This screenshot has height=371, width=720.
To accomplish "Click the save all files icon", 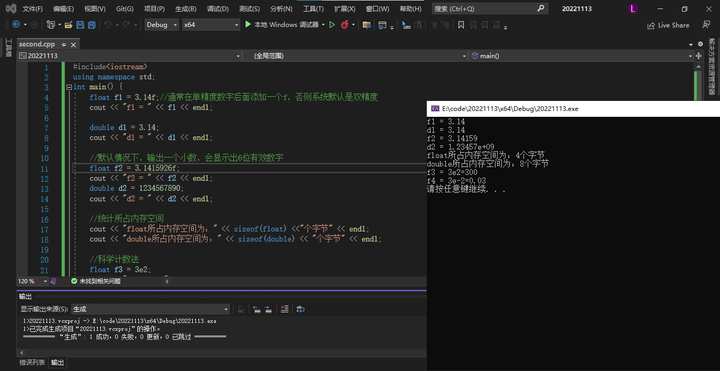I will click(x=92, y=25).
